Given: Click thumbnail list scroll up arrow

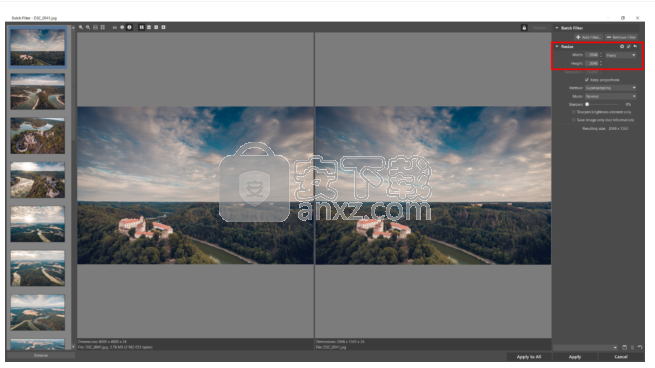Looking at the screenshot, I should coord(73,28).
